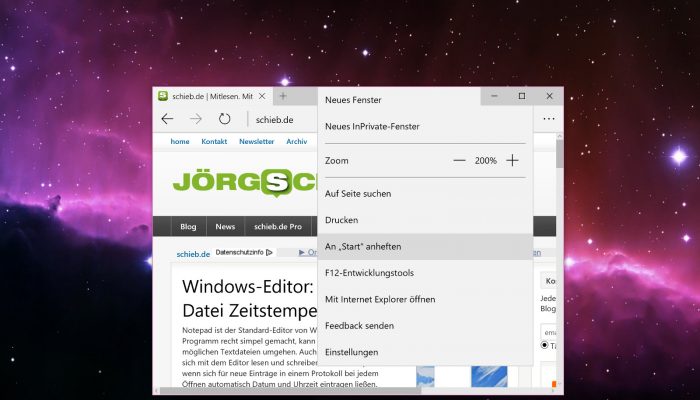
Task: Switch to the News navigation tab
Action: pyautogui.click(x=225, y=226)
